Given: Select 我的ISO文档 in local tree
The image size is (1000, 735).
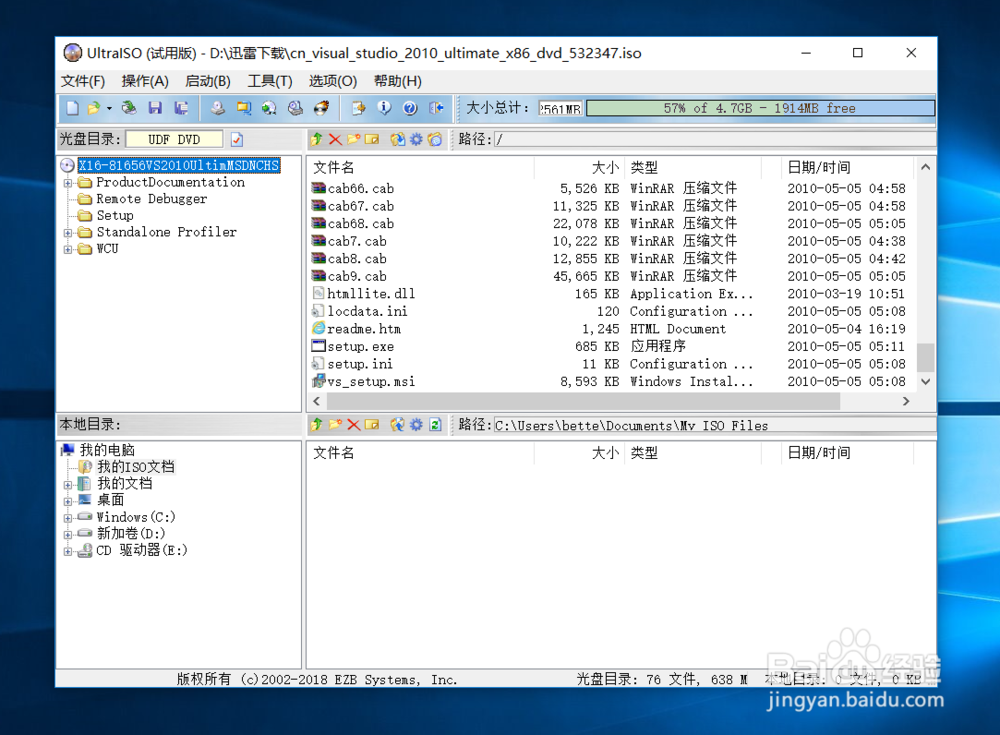Looking at the screenshot, I should 135,467.
